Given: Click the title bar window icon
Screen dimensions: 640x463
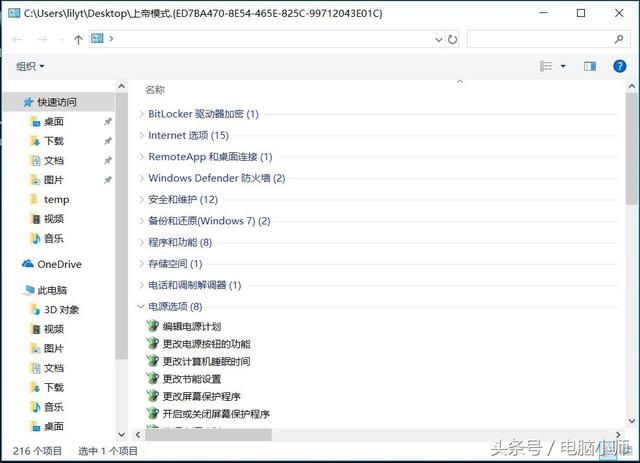Looking at the screenshot, I should click(13, 13).
